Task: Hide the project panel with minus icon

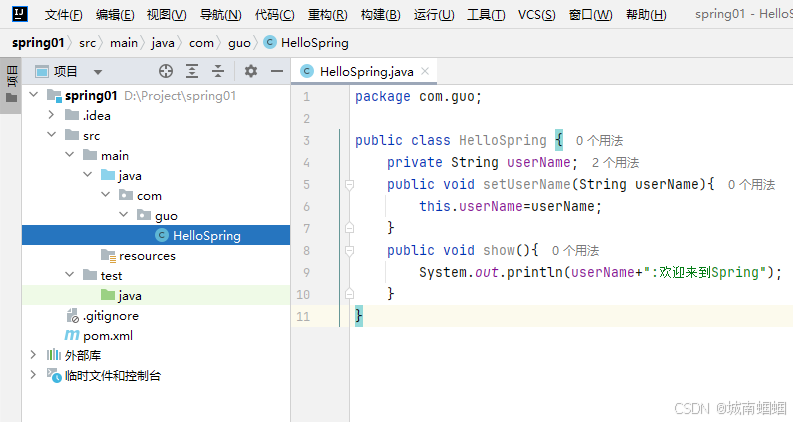Action: pyautogui.click(x=277, y=71)
